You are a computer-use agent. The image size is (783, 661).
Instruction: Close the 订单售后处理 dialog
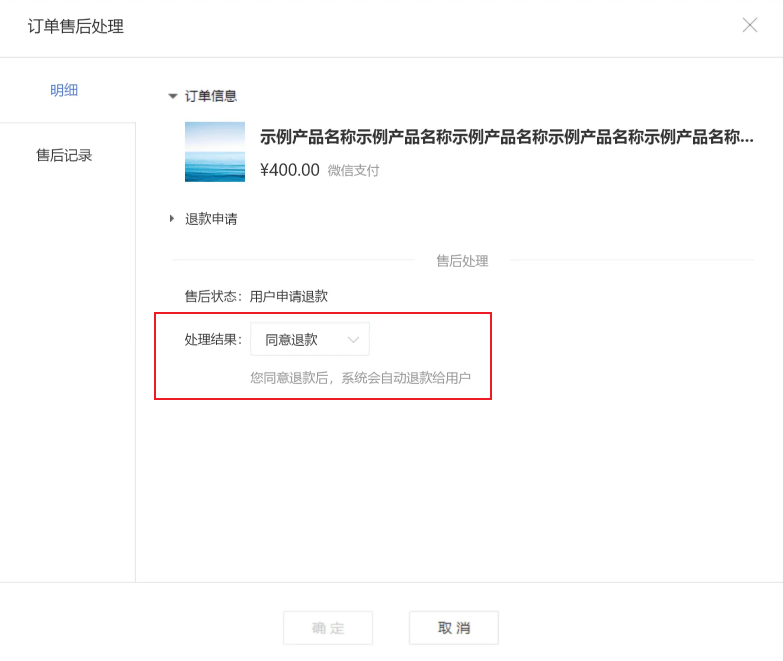[x=750, y=25]
